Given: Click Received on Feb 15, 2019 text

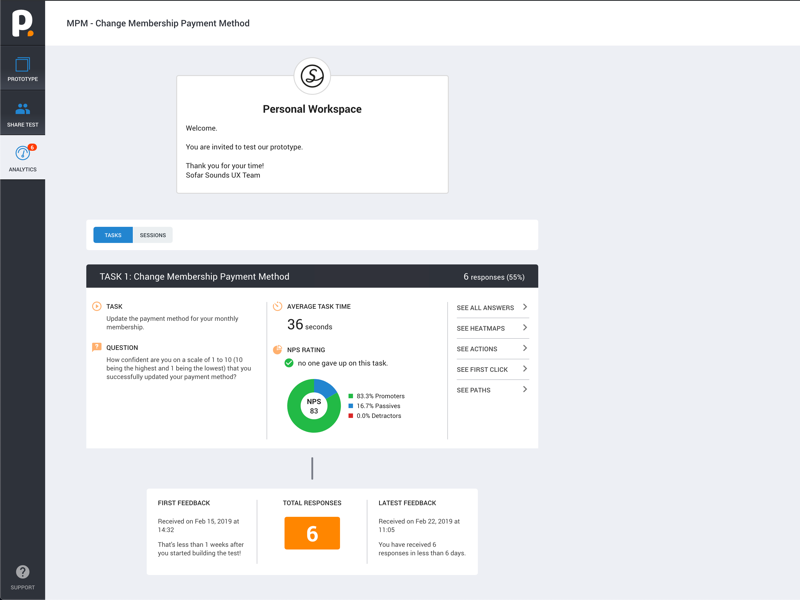Looking at the screenshot, I should coord(198,526).
